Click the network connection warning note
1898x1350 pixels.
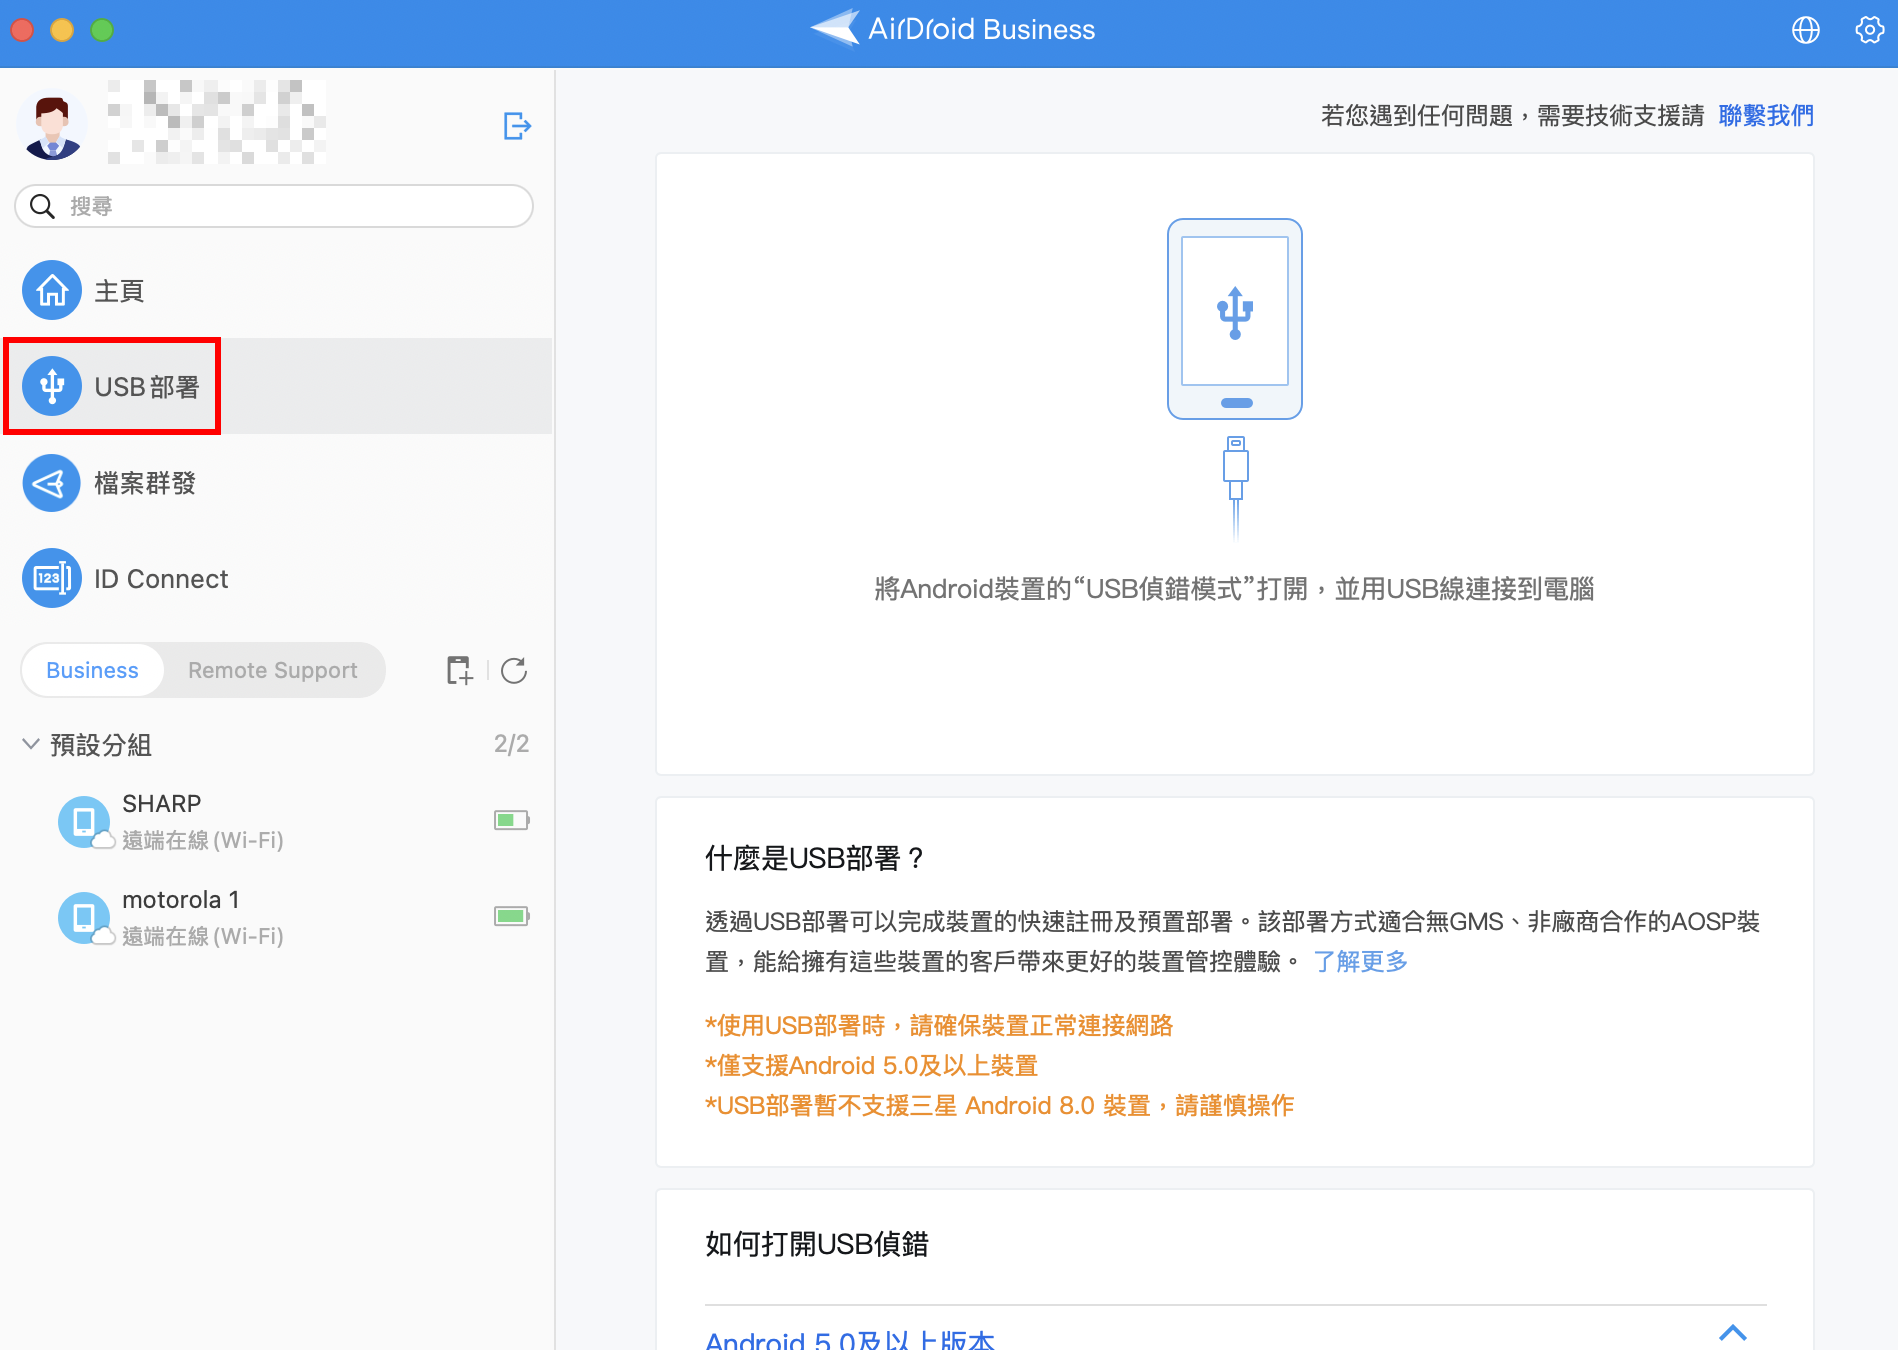click(939, 1026)
